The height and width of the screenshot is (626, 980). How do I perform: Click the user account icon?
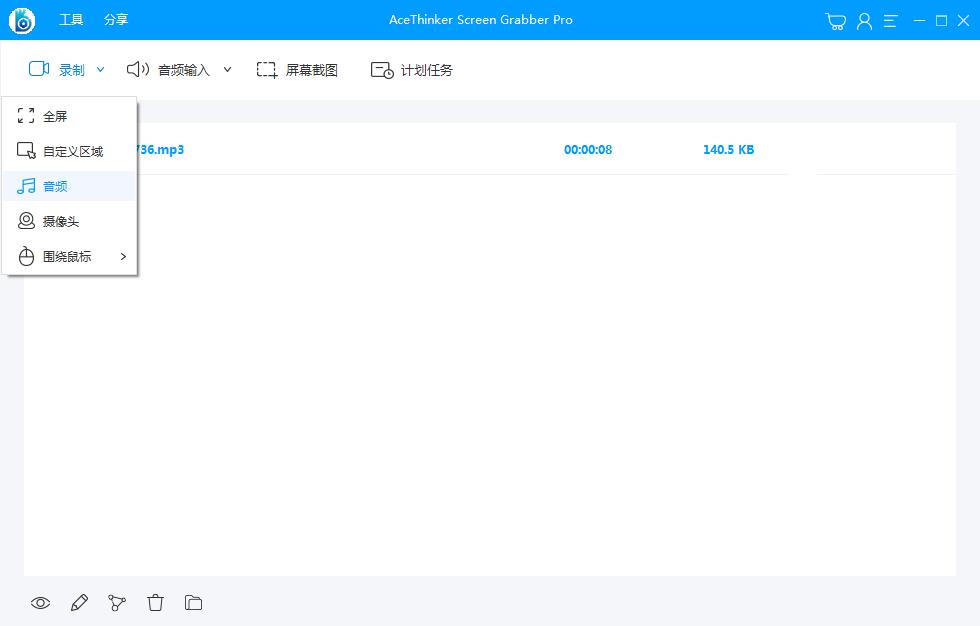pos(864,21)
